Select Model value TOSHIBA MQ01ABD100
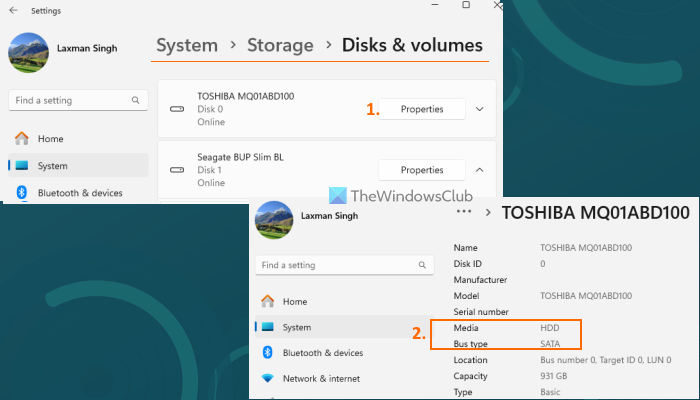 [x=586, y=296]
